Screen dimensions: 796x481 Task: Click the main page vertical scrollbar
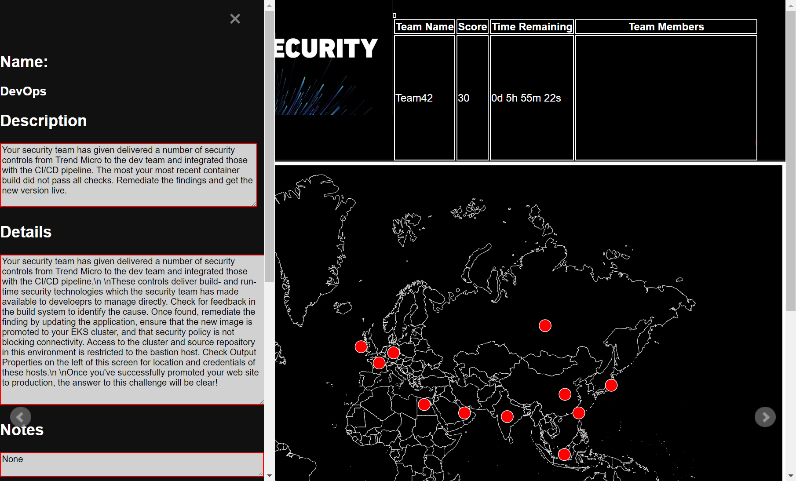point(791,160)
